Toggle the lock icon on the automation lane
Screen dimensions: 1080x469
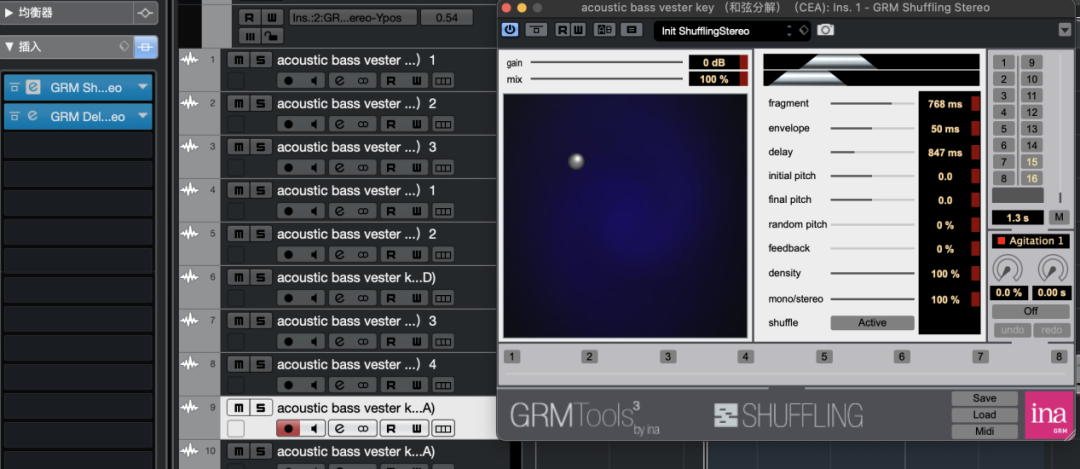click(272, 35)
